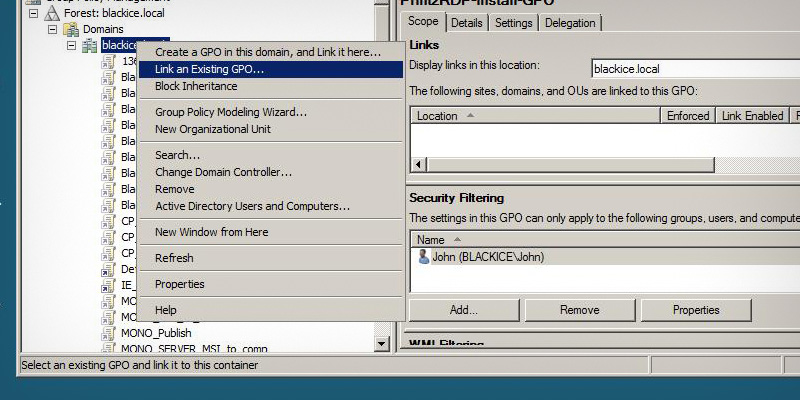The height and width of the screenshot is (400, 800).
Task: Open Group Policy Modeling Wizard
Action: tap(230, 112)
